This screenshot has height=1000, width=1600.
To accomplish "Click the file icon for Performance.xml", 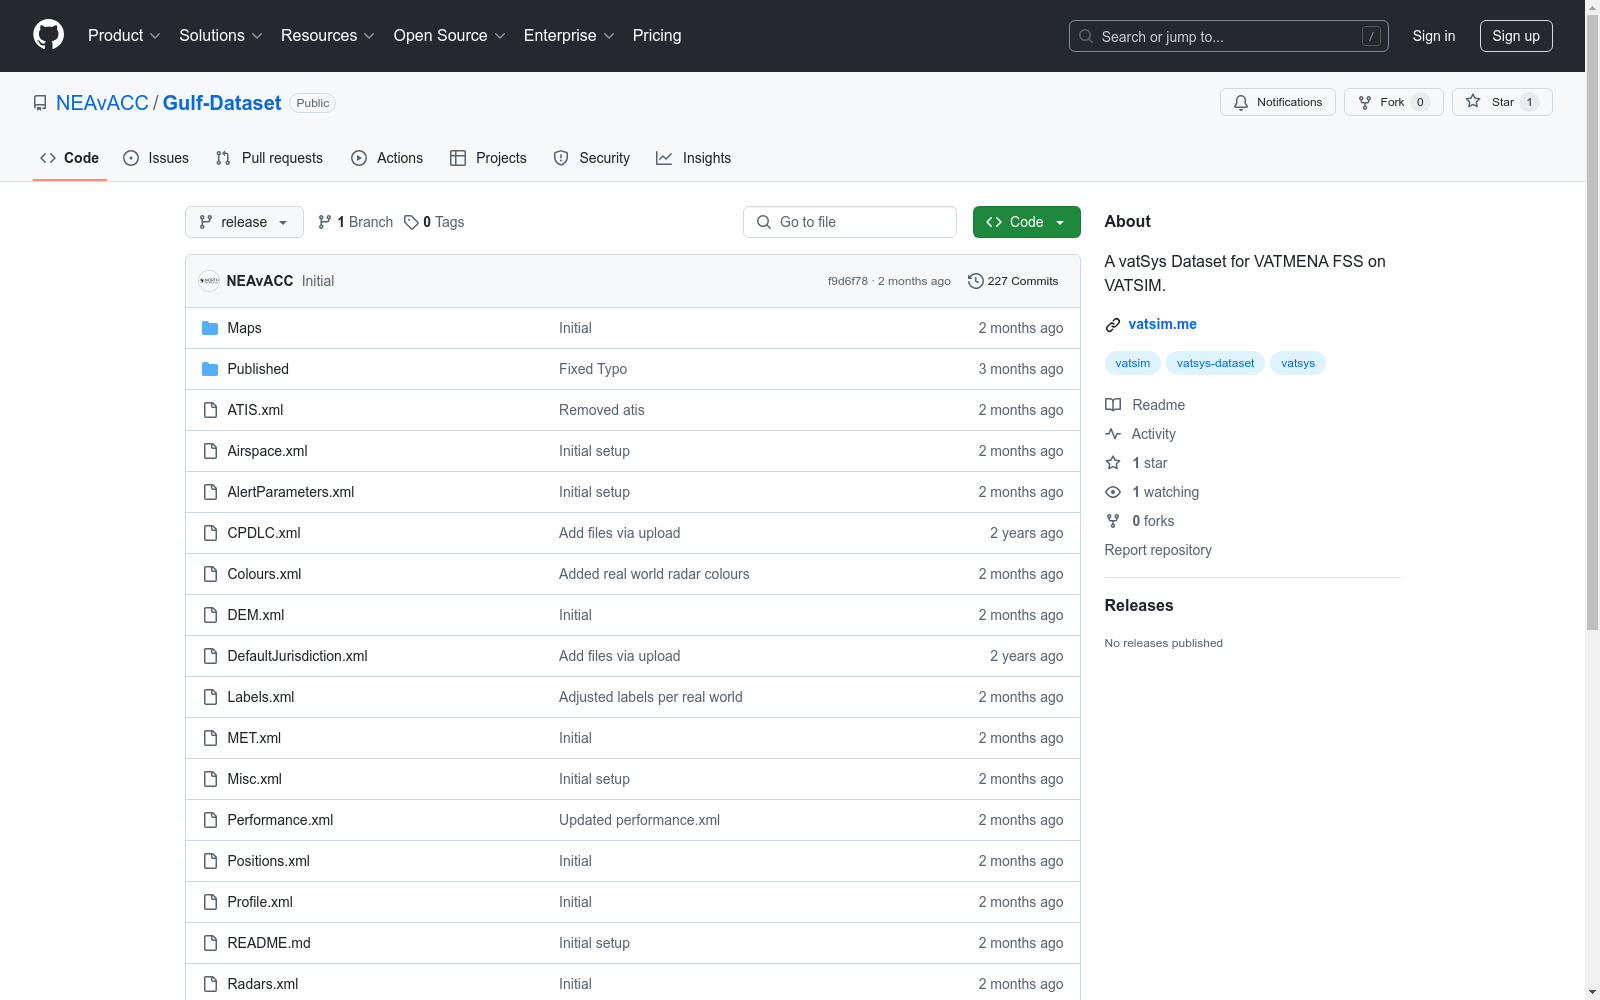I will (x=210, y=820).
